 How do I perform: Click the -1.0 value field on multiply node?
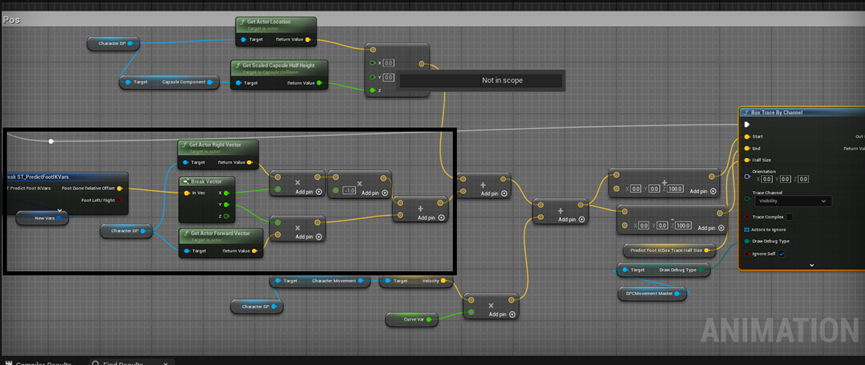pyautogui.click(x=349, y=190)
